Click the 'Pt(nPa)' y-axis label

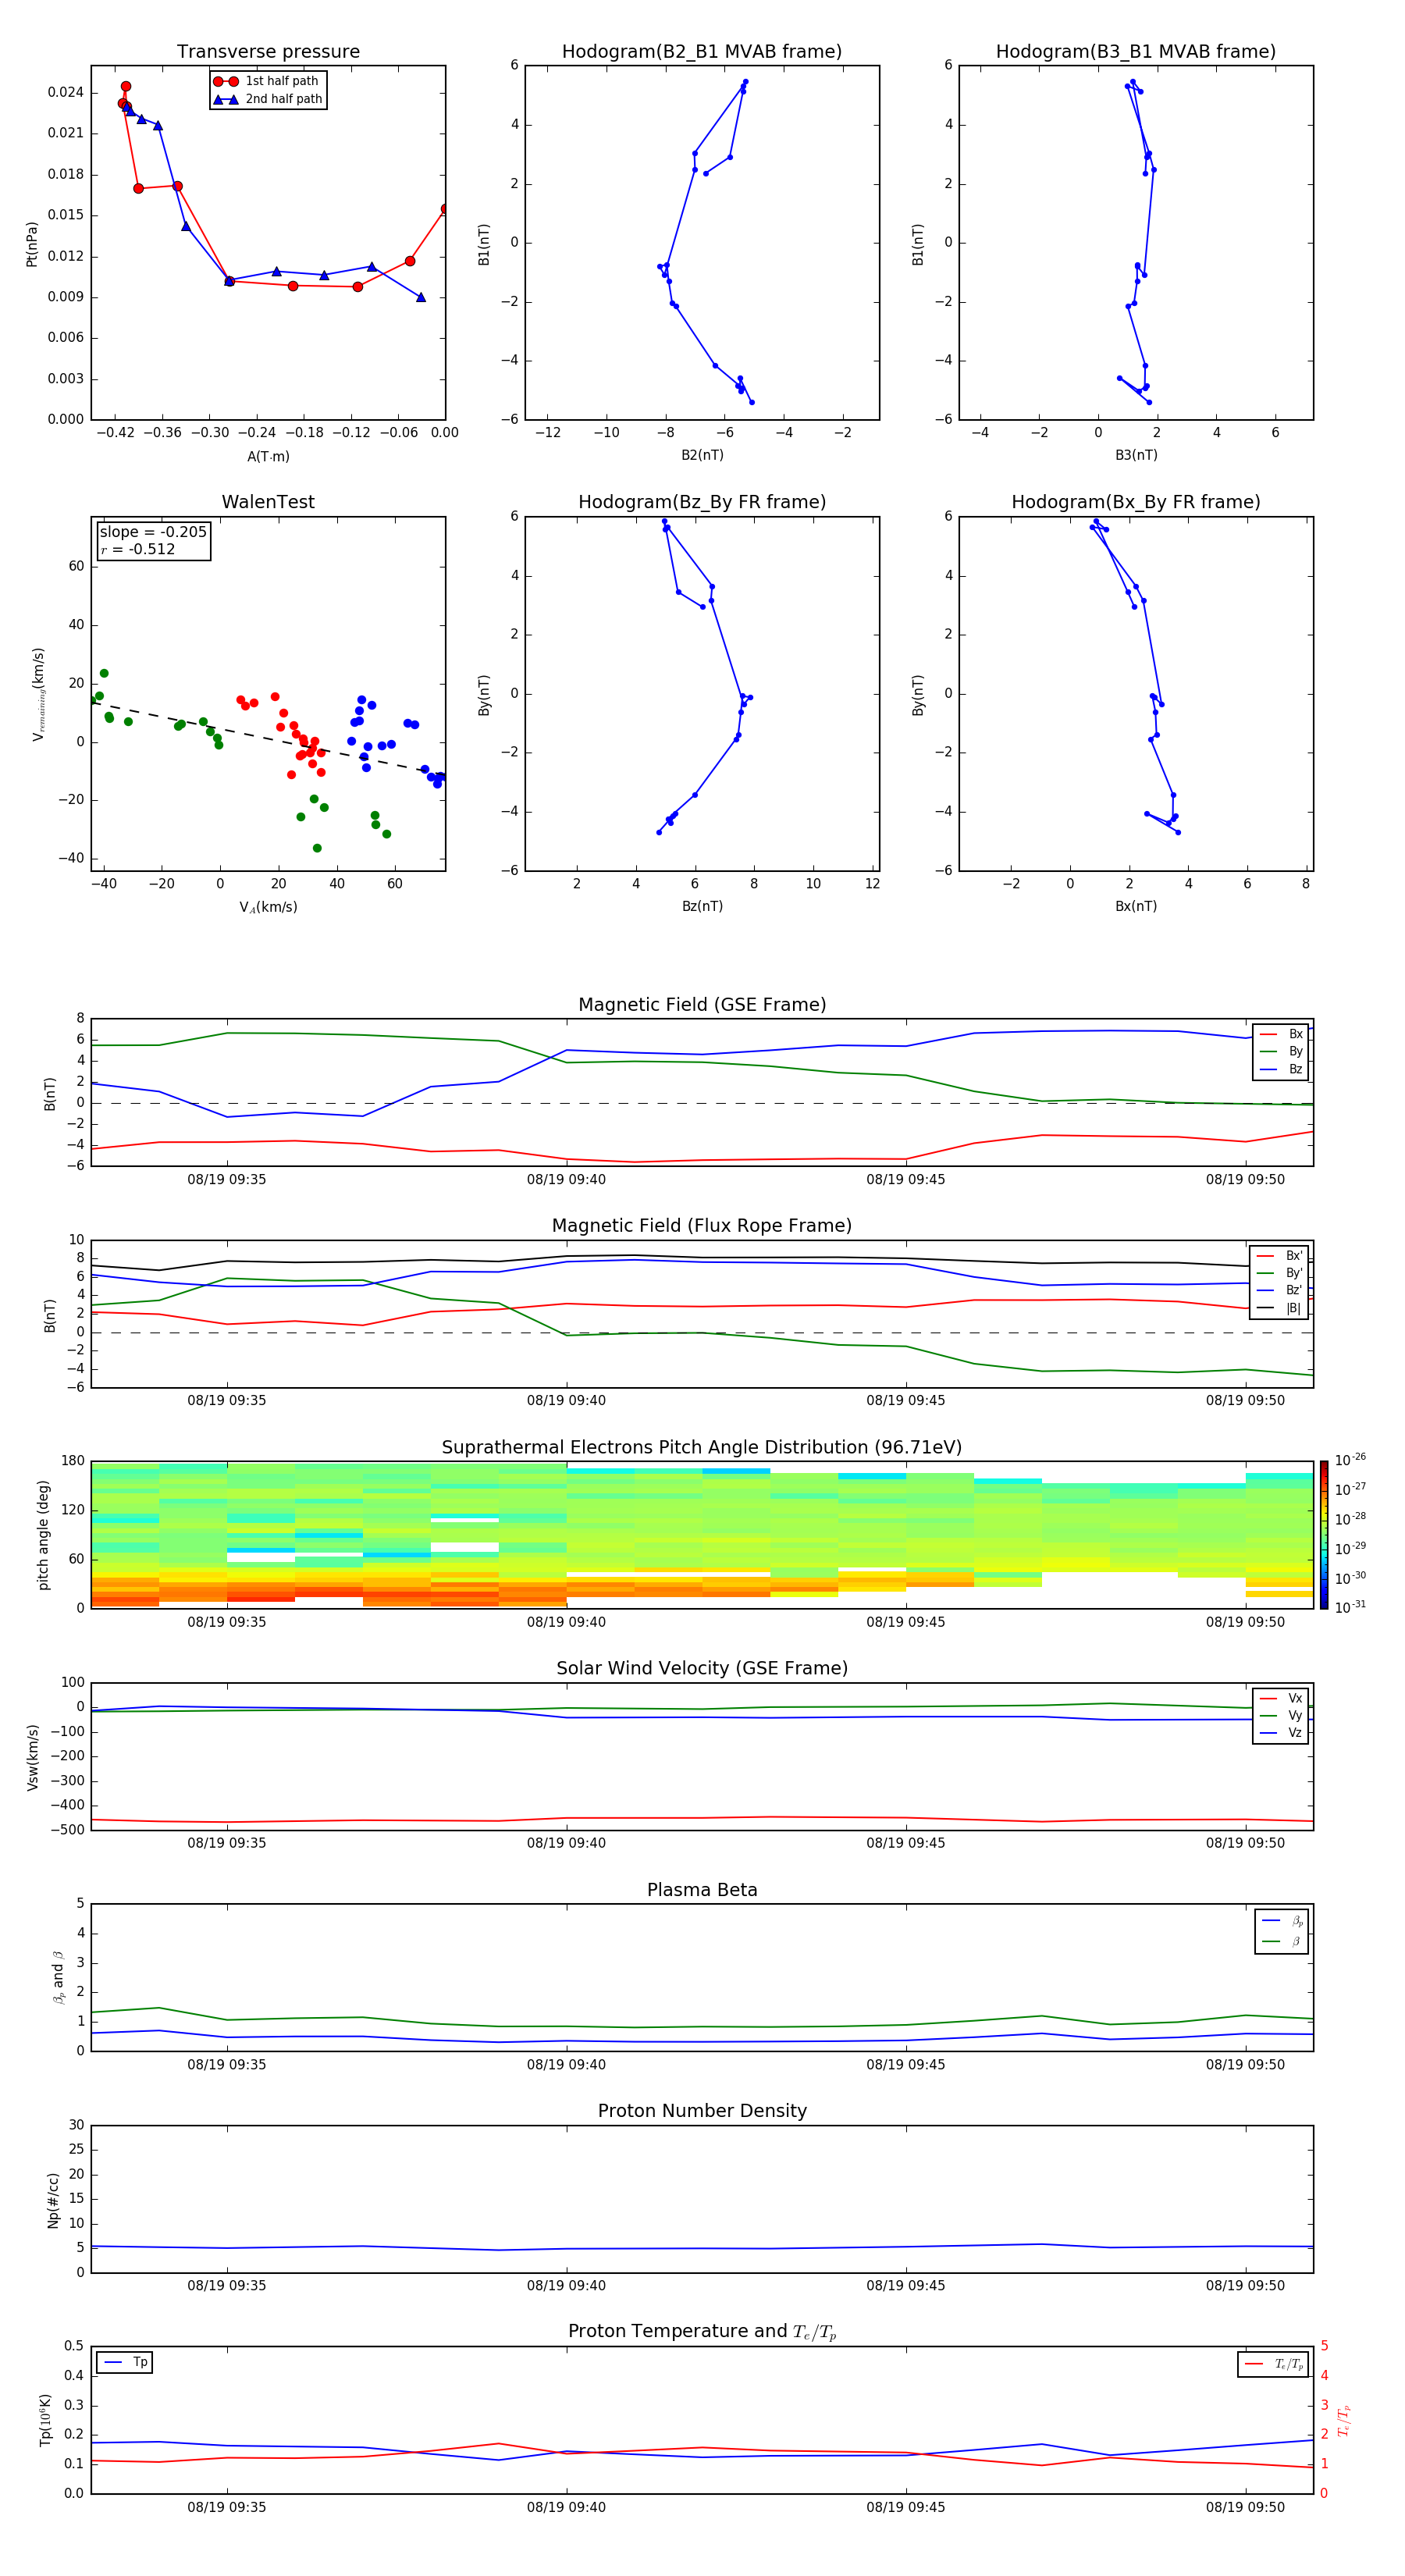tap(32, 244)
